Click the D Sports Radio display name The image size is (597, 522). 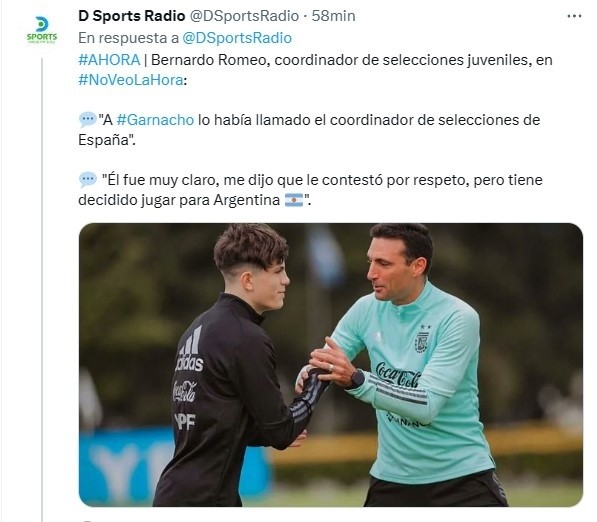[132, 16]
